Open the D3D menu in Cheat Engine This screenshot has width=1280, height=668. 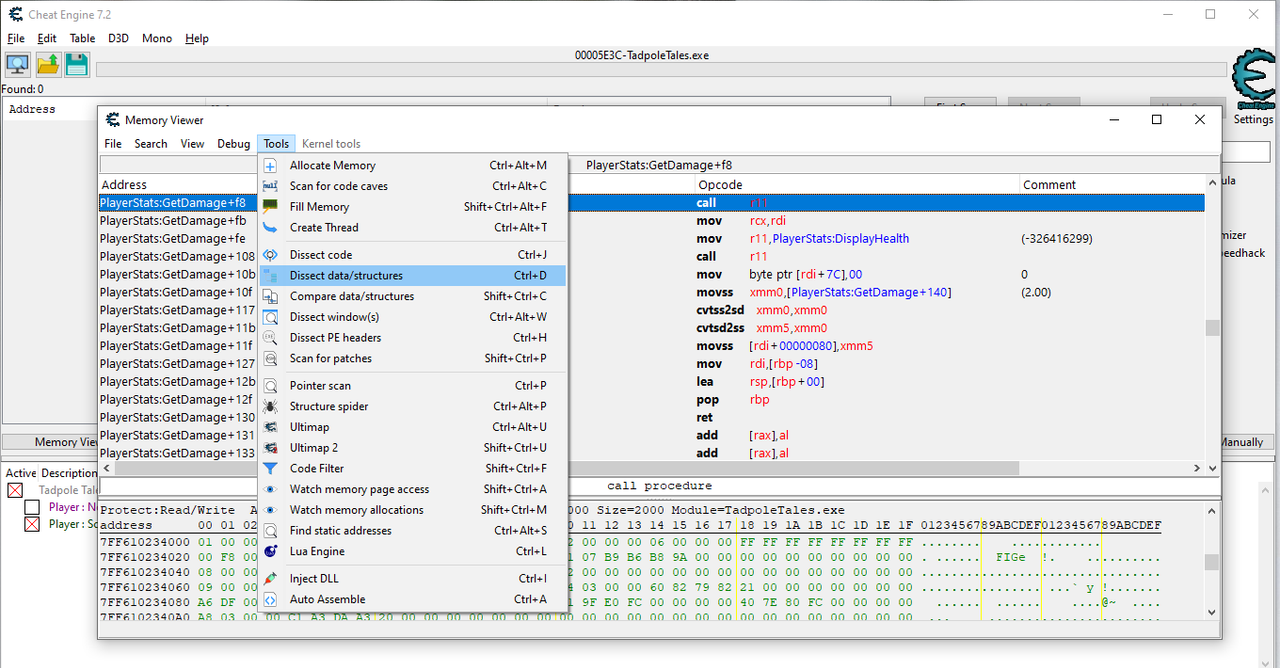coord(118,38)
